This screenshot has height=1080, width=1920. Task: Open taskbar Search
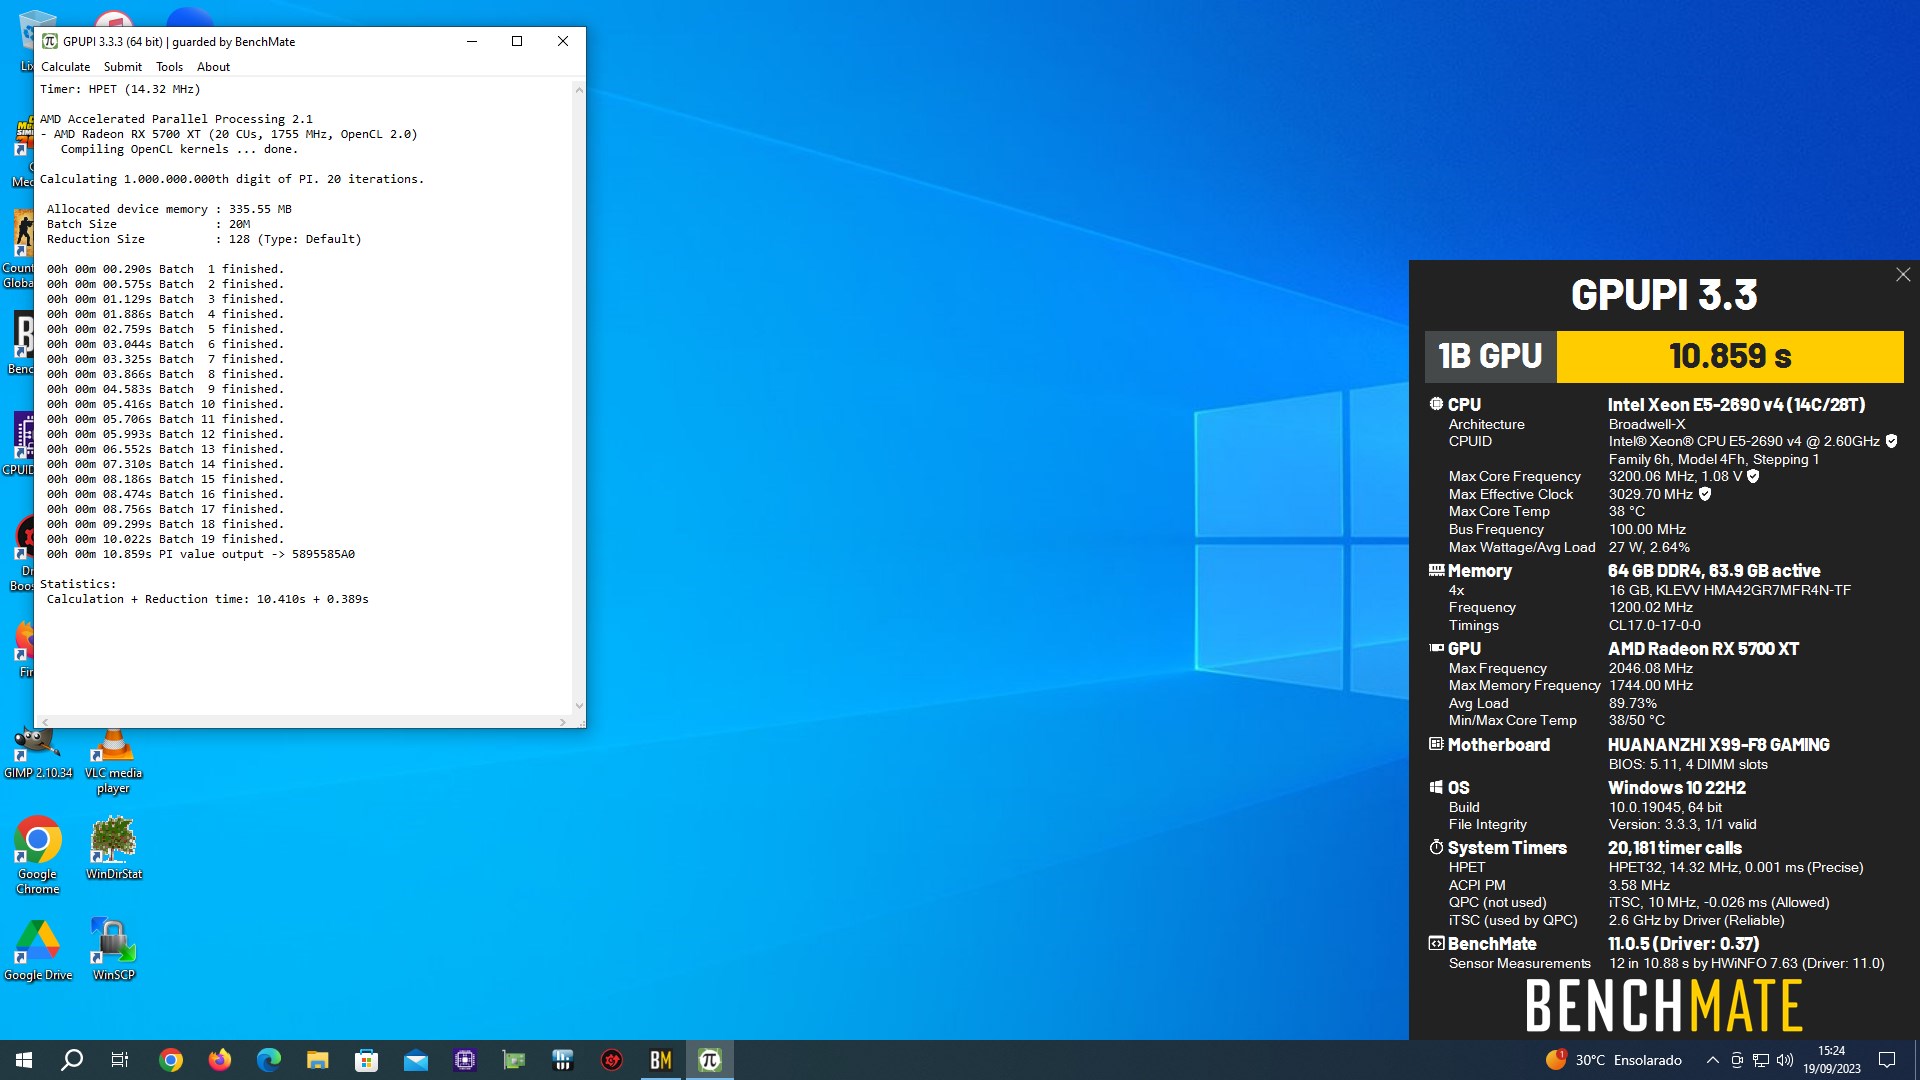[x=72, y=1060]
